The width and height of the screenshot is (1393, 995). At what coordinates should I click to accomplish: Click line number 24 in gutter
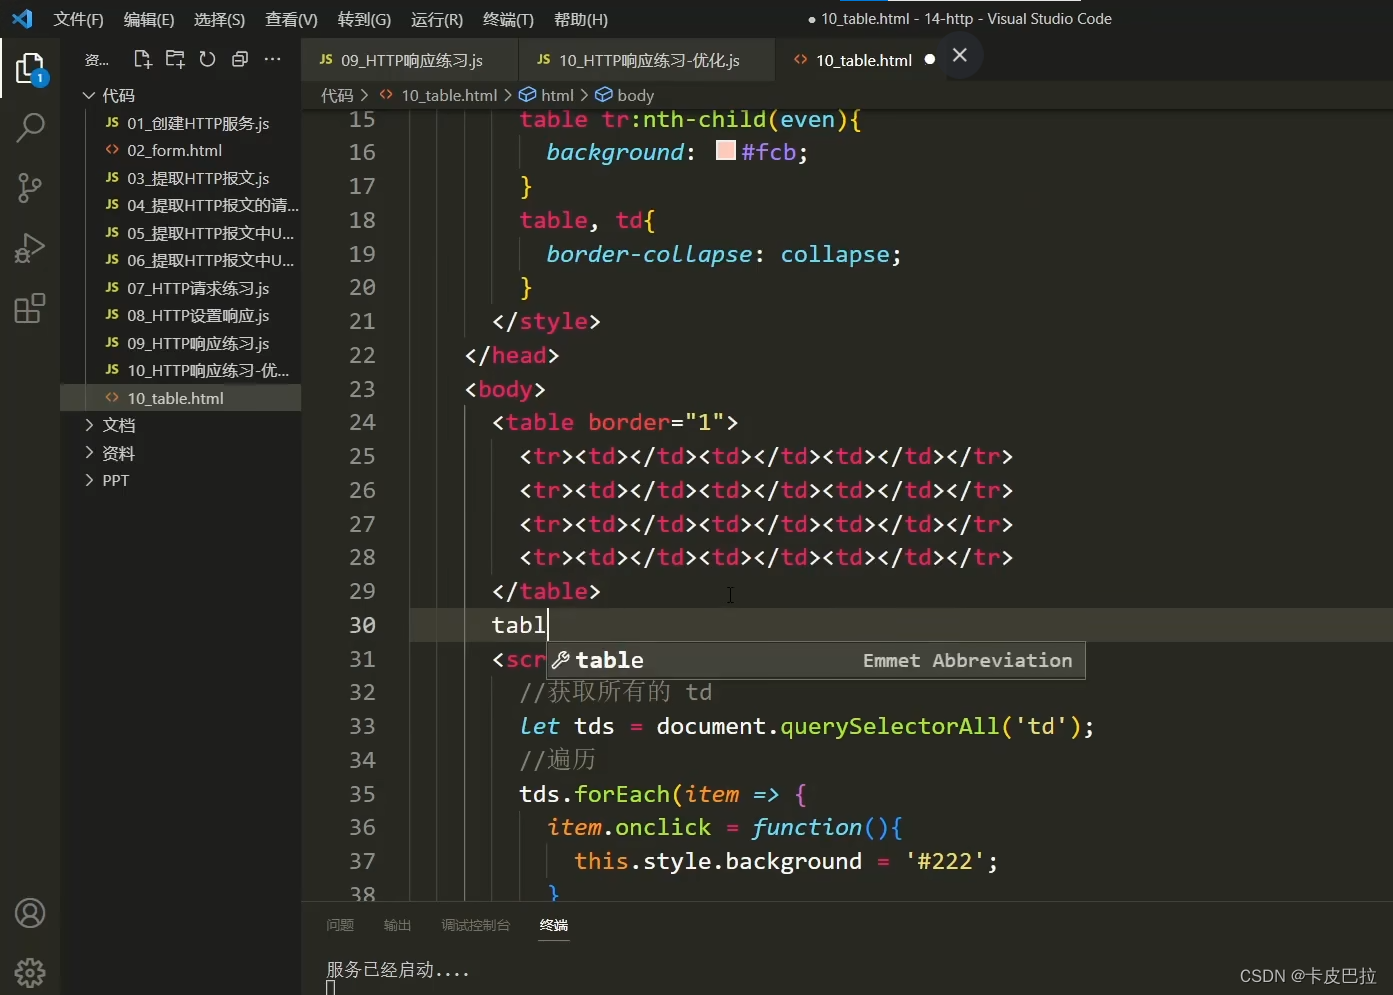tap(362, 422)
